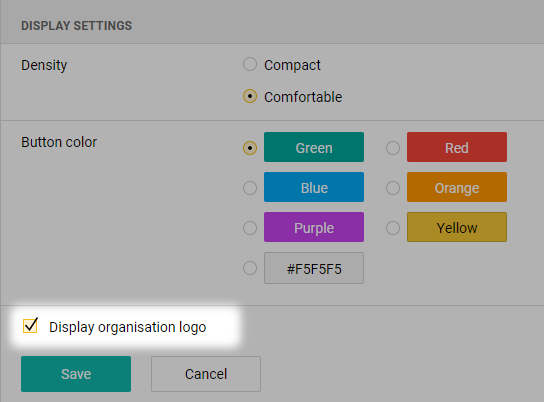Select the Orange color radio button
This screenshot has height=402, width=544.
[x=393, y=188]
